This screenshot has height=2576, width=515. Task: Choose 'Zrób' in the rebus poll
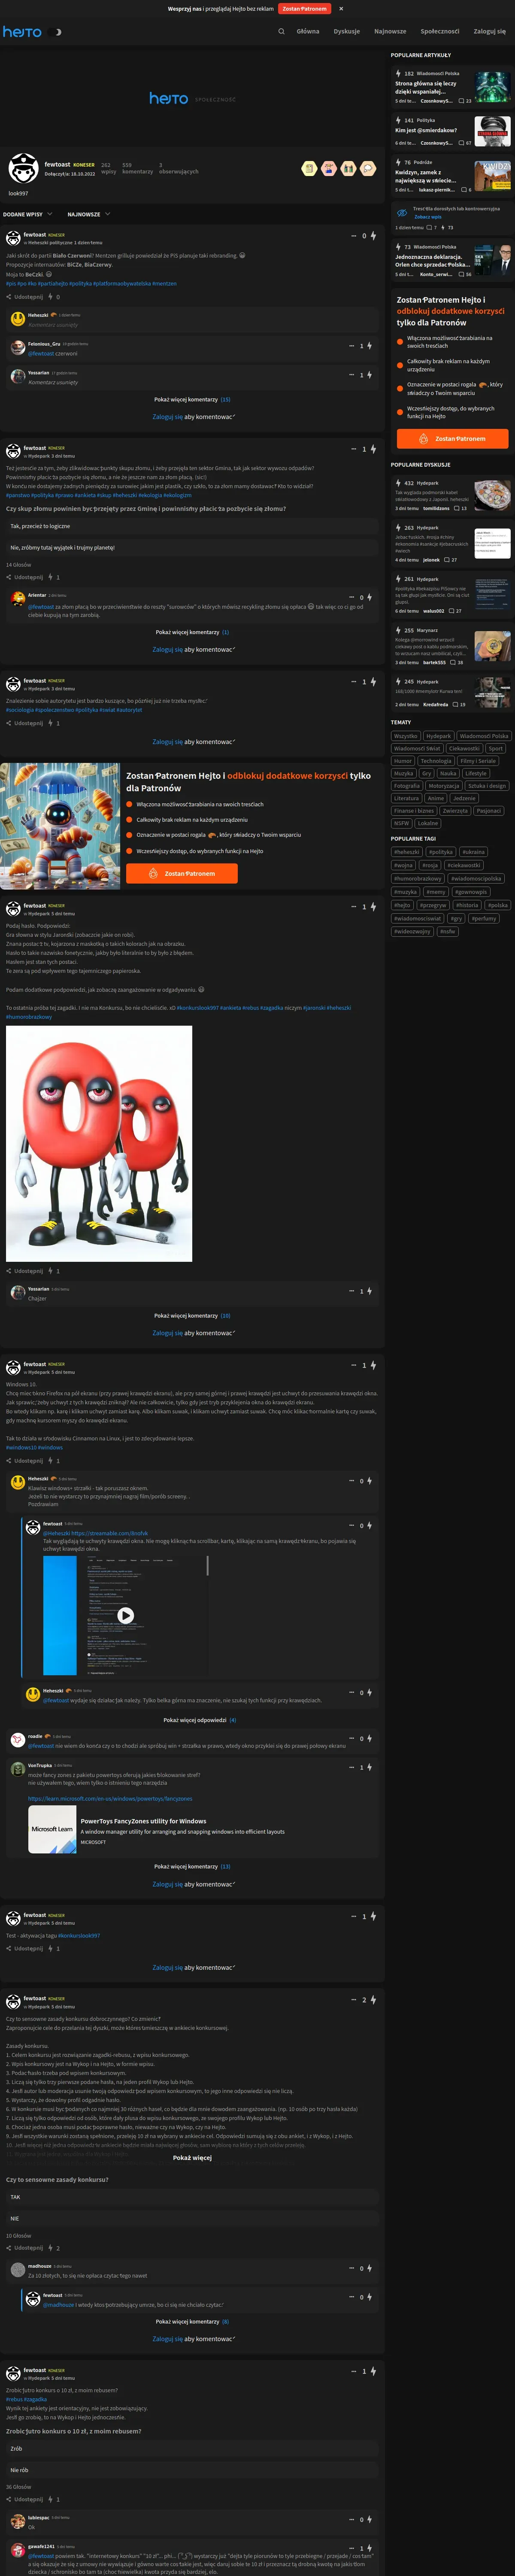192,2449
